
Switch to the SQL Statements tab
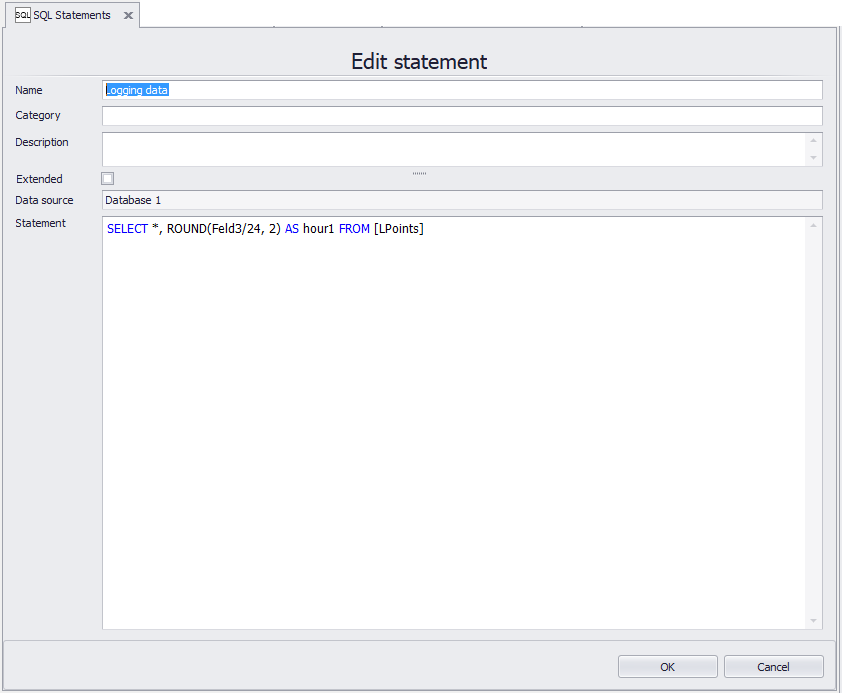[x=72, y=15]
